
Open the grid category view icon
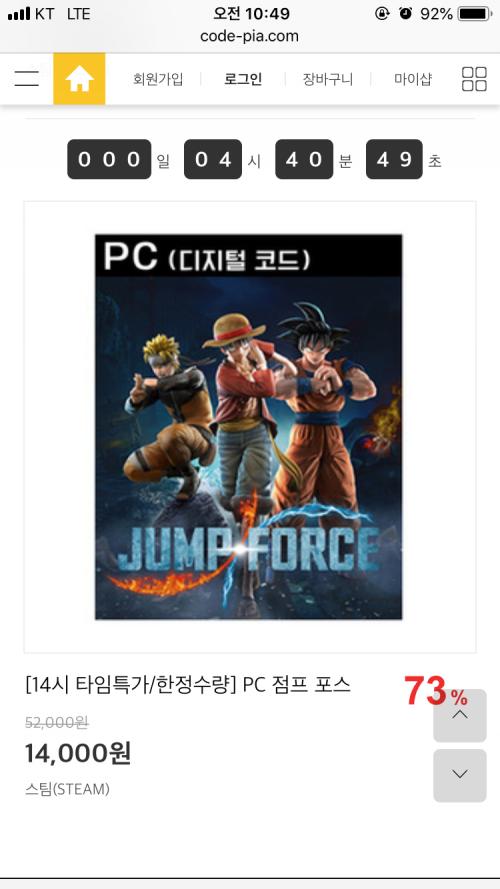coord(474,79)
